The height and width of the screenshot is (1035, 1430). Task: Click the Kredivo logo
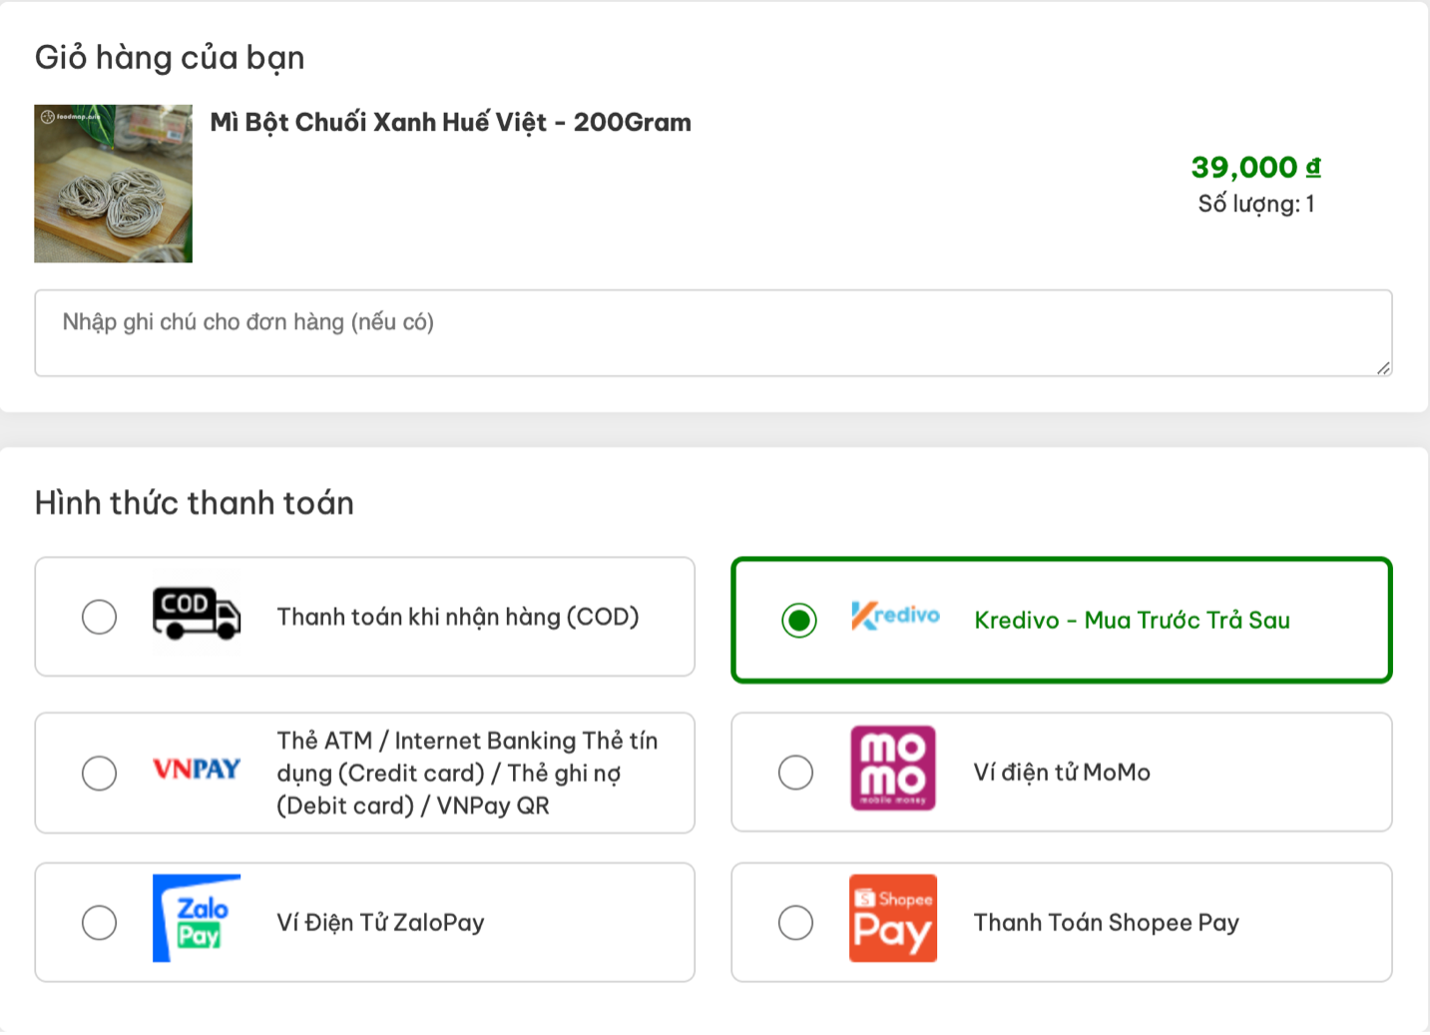pyautogui.click(x=895, y=616)
